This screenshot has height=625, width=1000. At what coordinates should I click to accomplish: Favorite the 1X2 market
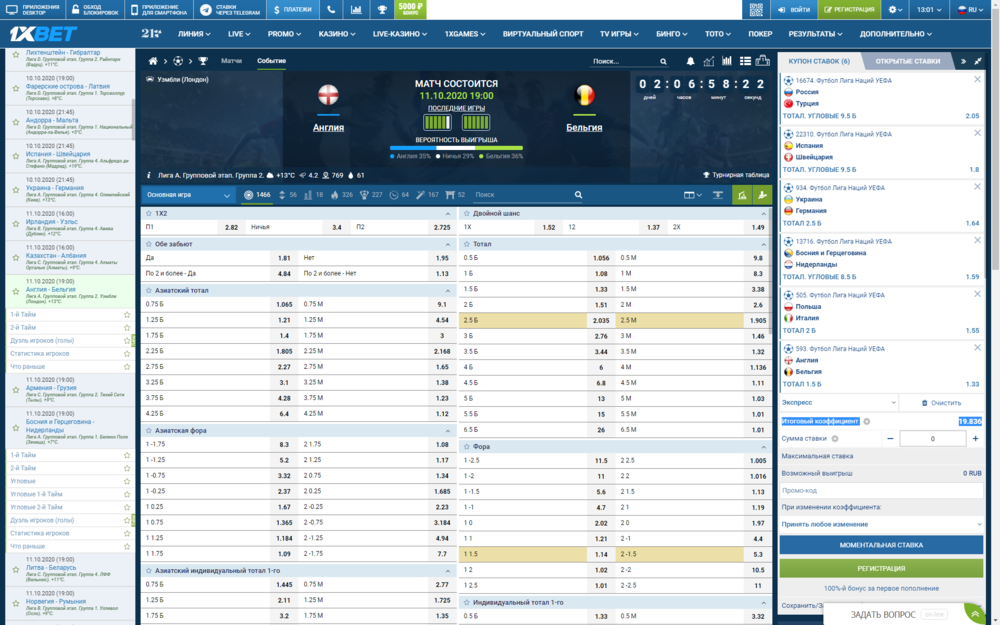149,214
